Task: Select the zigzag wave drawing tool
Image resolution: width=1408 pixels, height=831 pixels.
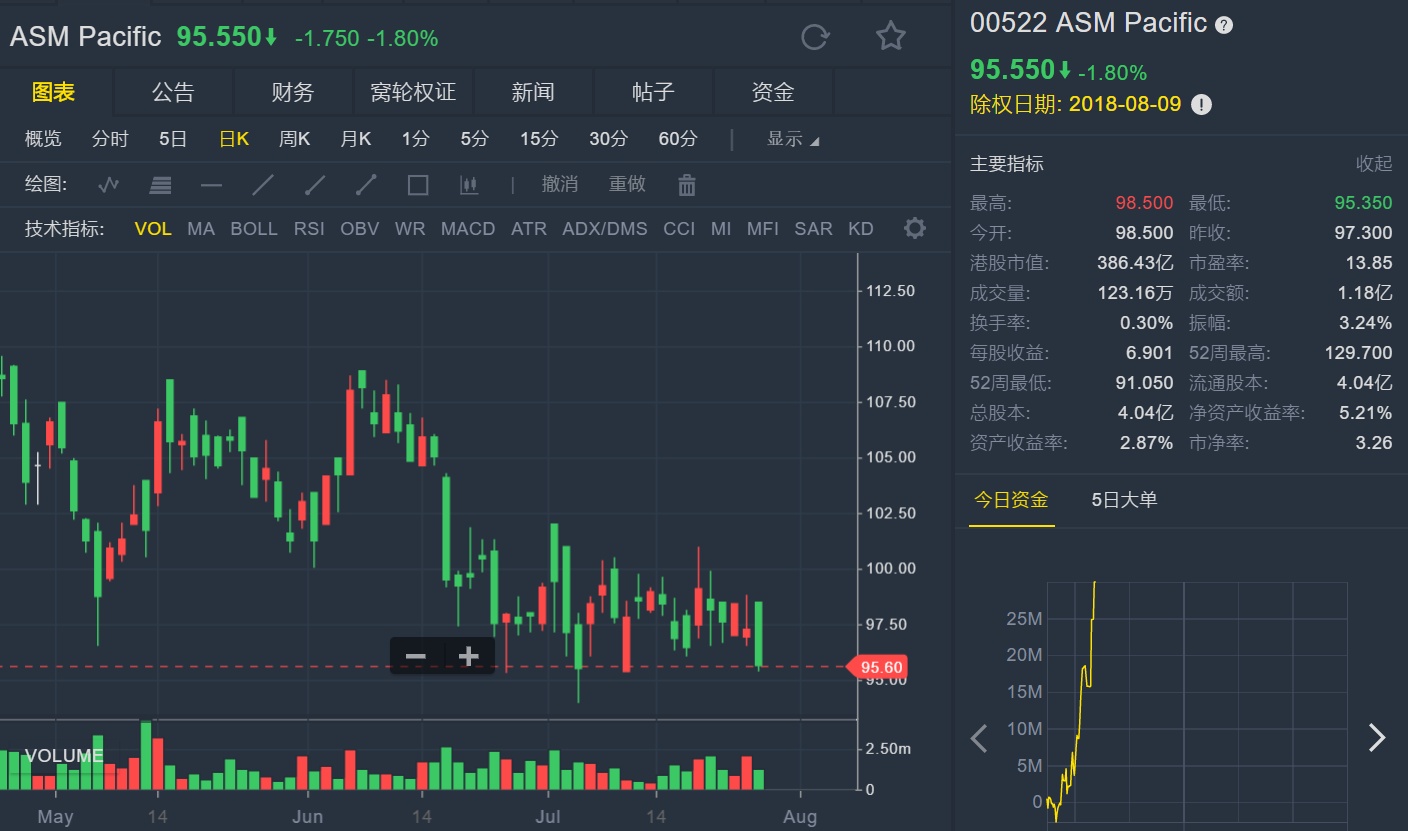Action: (109, 185)
